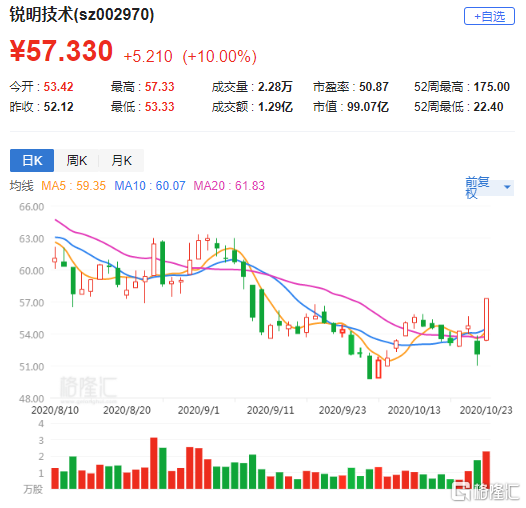The height and width of the screenshot is (508, 526).
Task: Open the 前复权 adjustment selector
Action: (x=489, y=187)
